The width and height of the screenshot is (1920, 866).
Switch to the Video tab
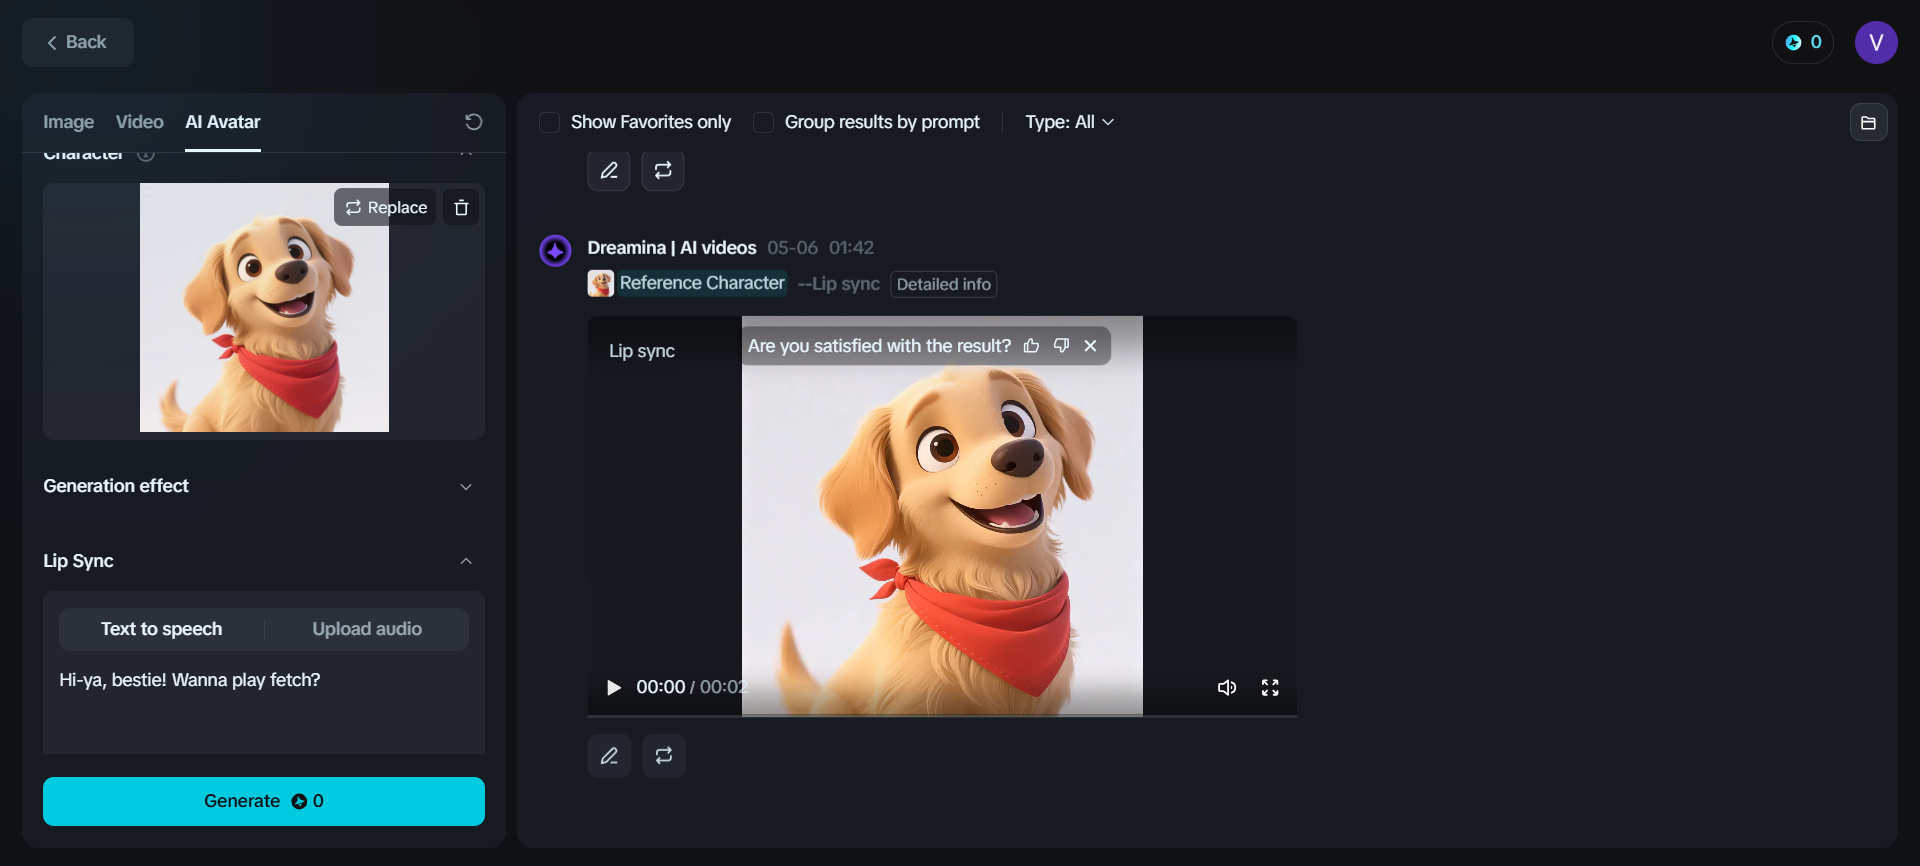pos(139,122)
